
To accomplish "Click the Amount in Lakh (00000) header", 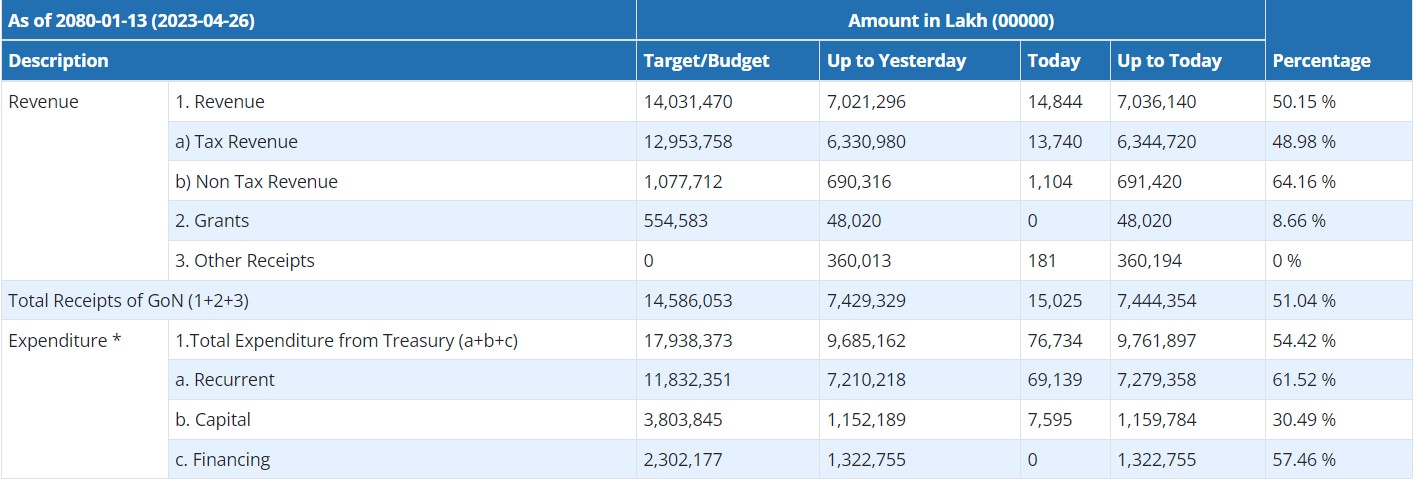I will (950, 20).
